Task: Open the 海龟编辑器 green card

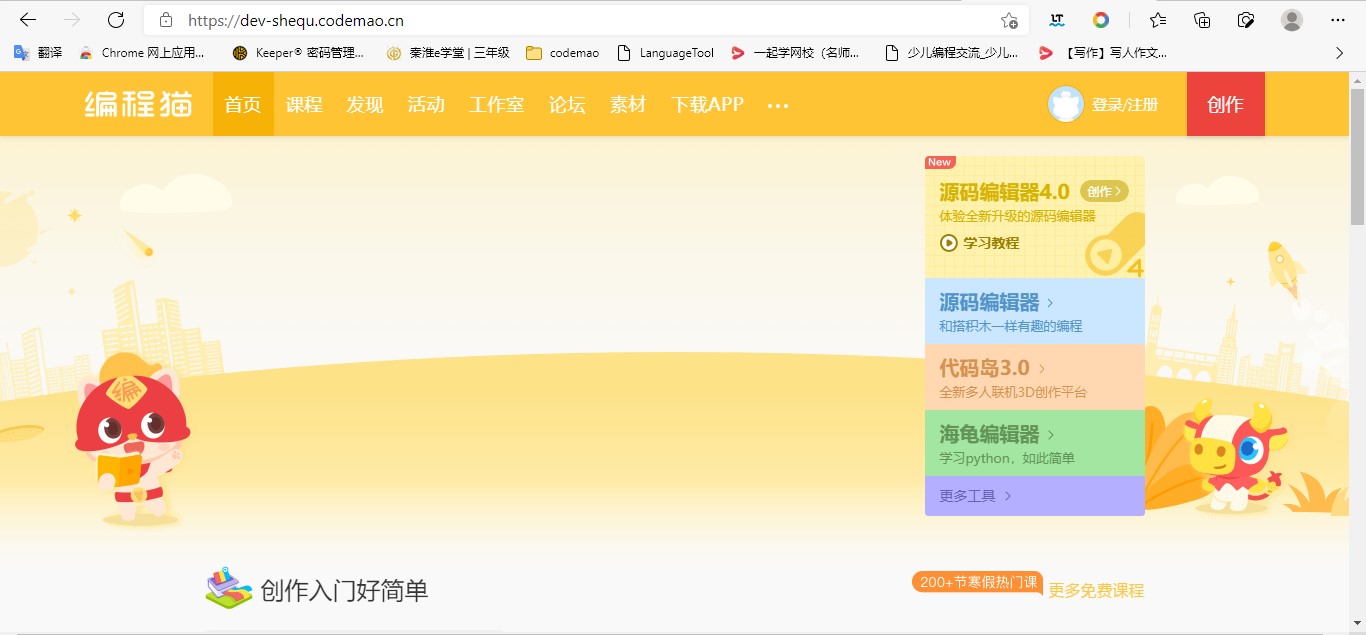Action: coord(1035,443)
